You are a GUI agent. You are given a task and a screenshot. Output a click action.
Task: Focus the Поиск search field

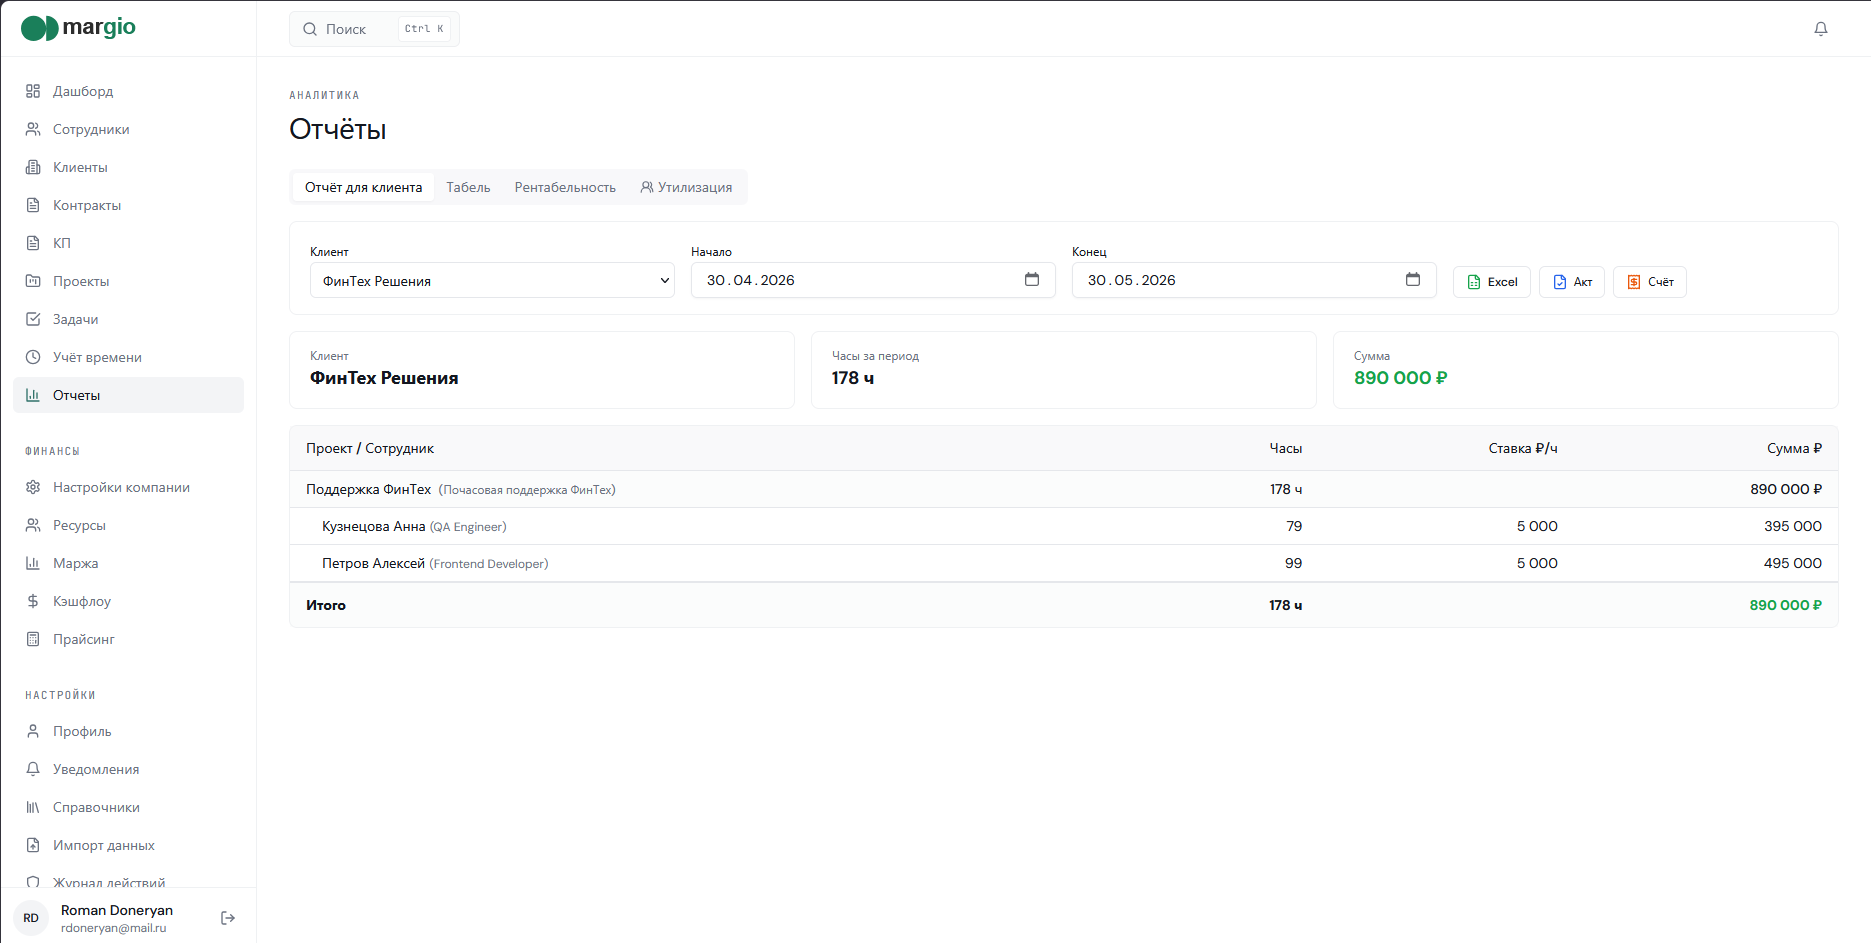click(x=374, y=29)
